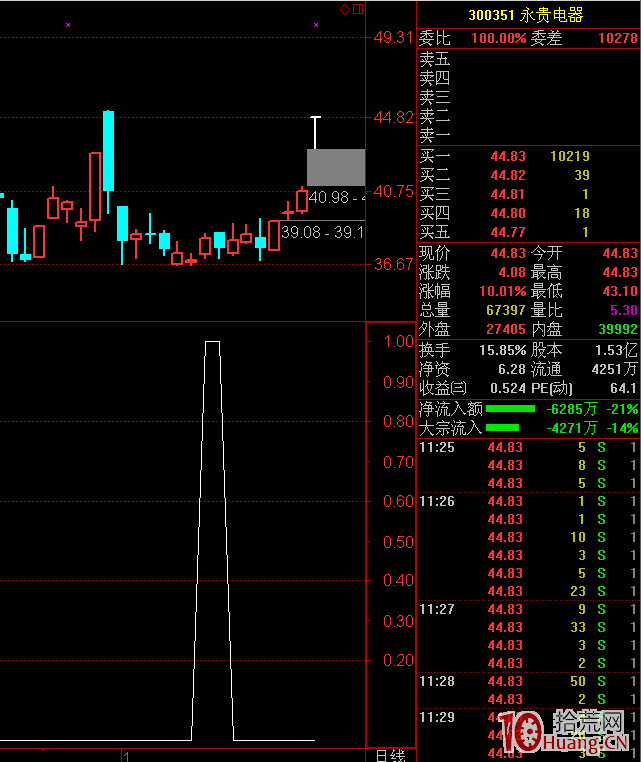Click the 11:25 tick time label

[x=437, y=447]
